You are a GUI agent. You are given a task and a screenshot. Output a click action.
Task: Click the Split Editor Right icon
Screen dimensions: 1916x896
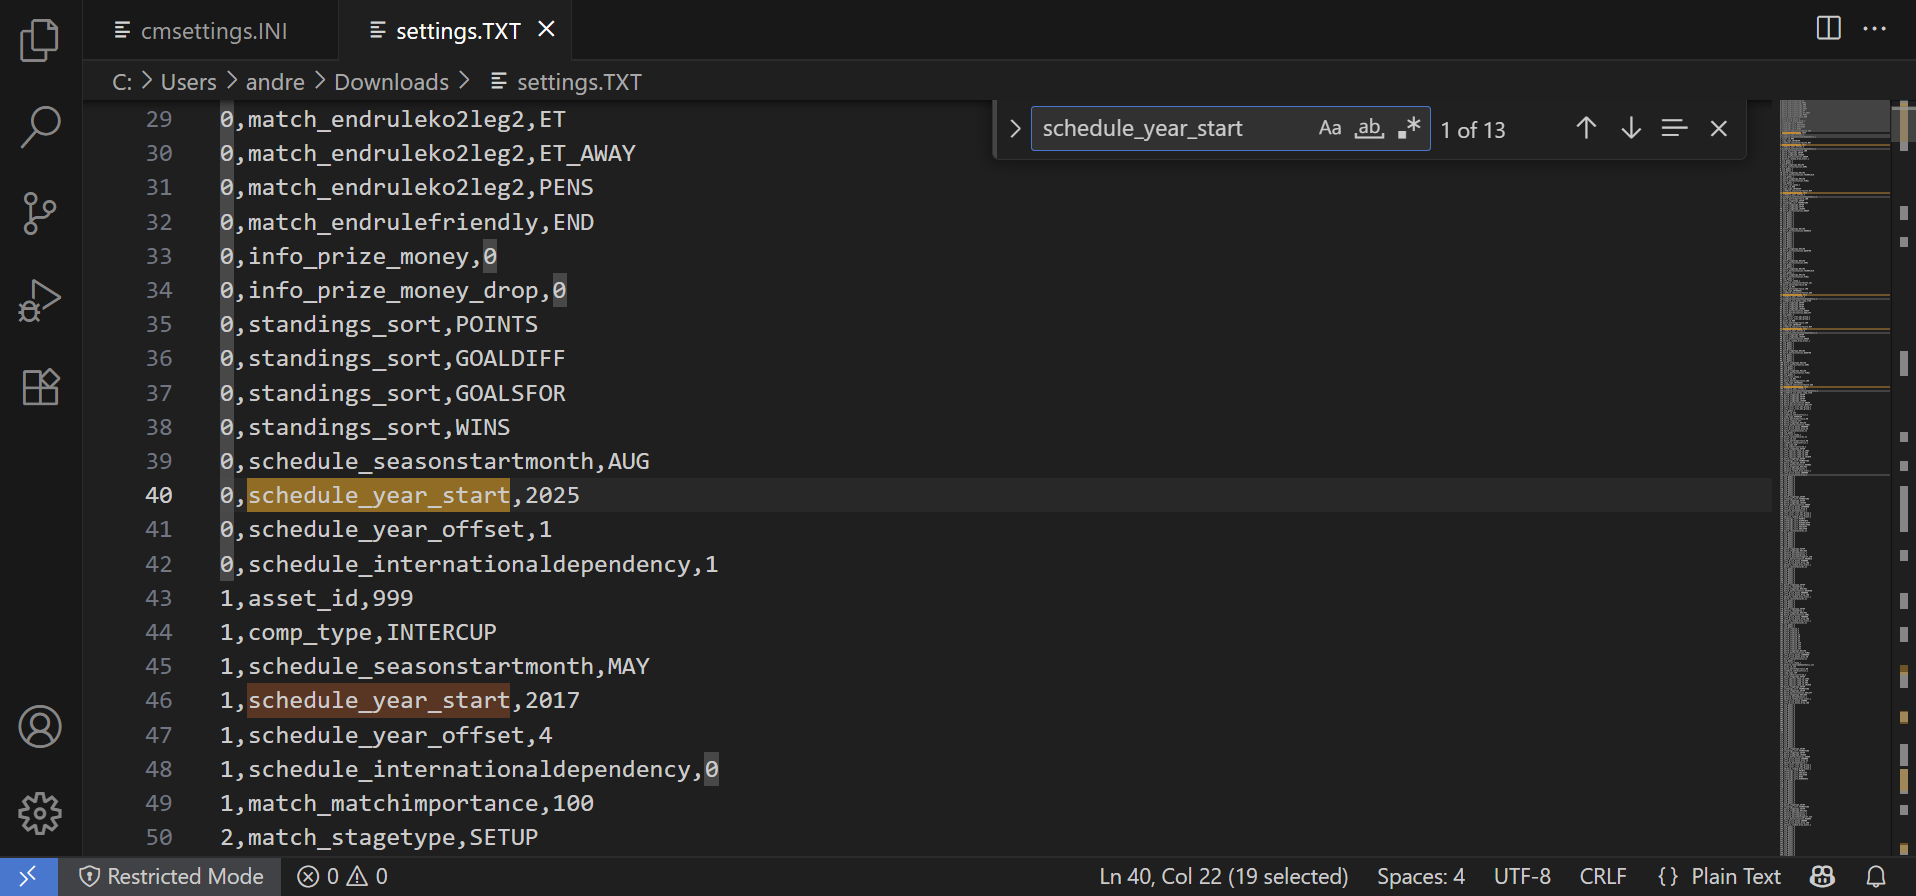[1828, 28]
